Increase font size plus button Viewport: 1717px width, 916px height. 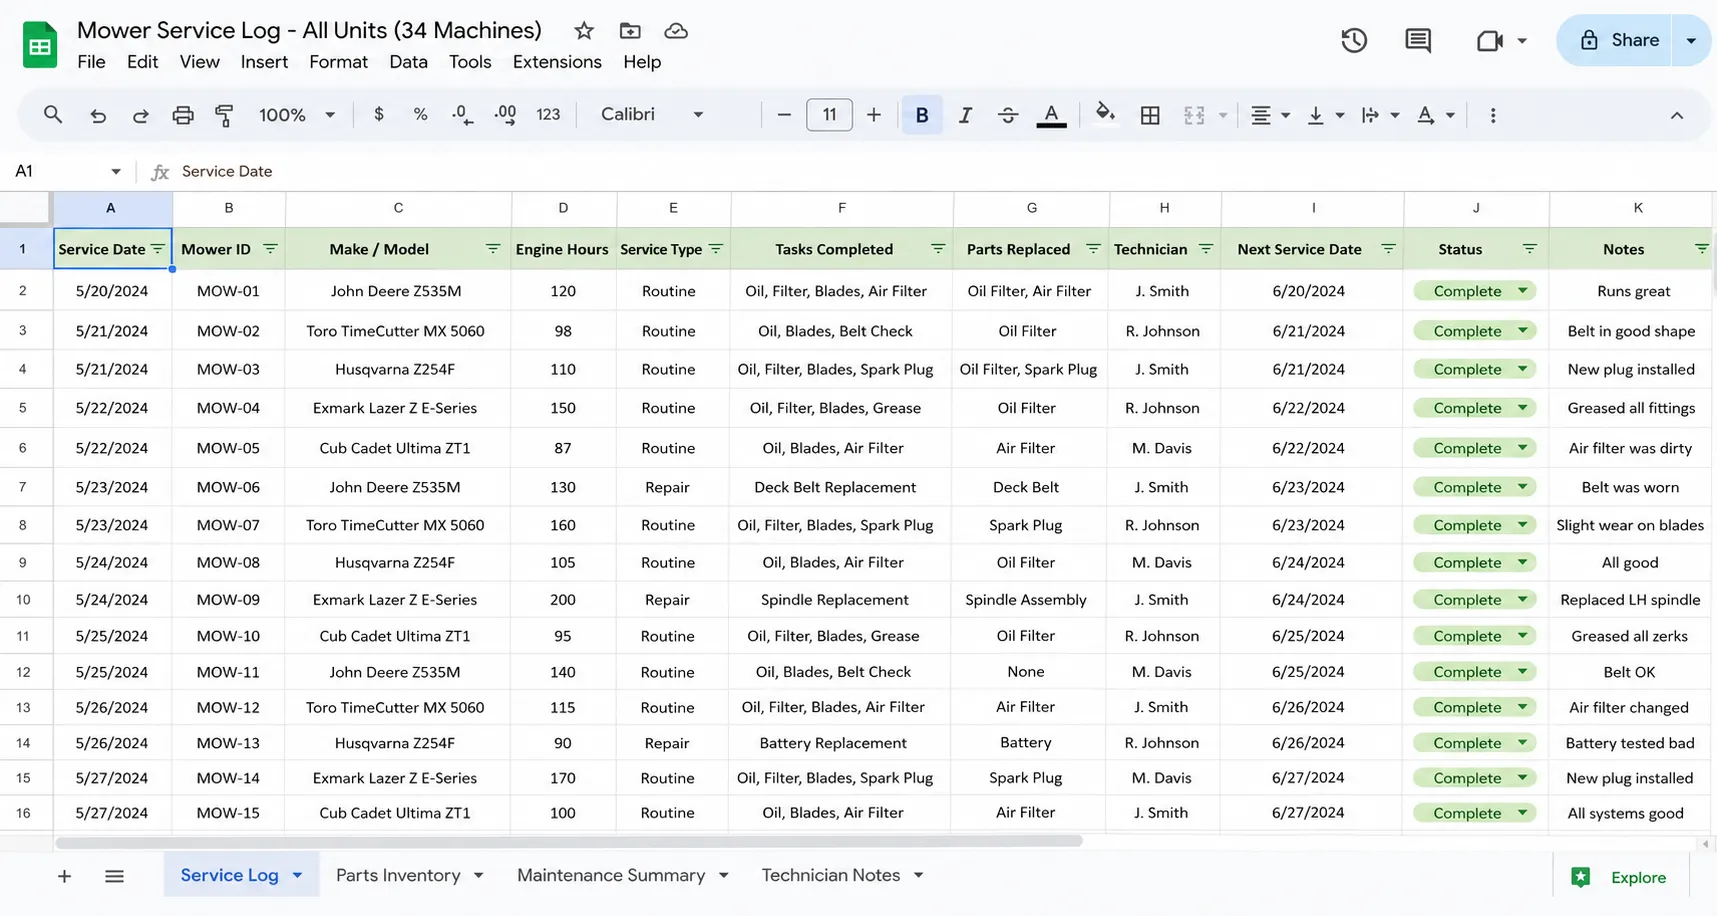pyautogui.click(x=873, y=115)
